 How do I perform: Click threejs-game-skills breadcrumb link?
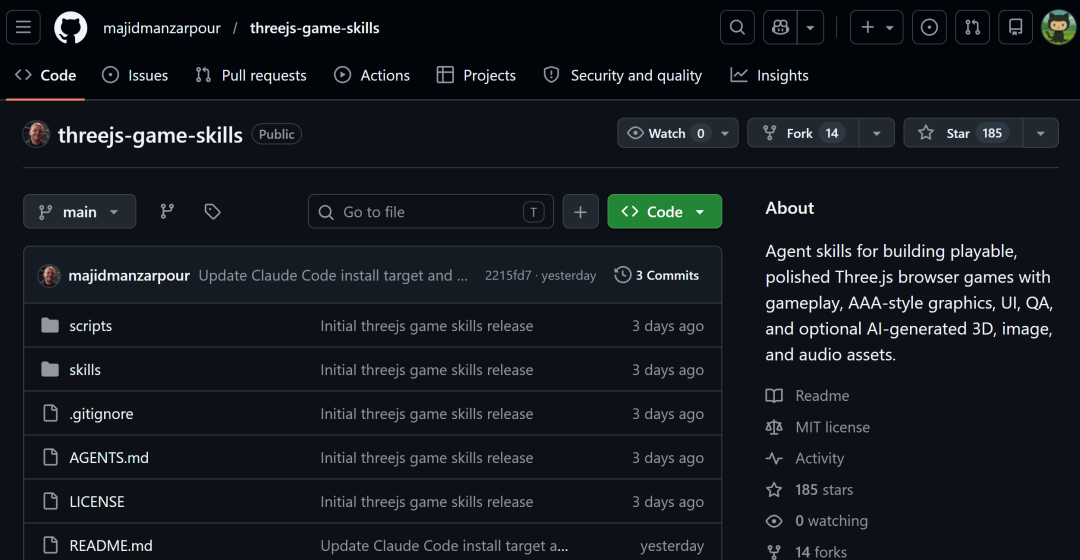click(x=315, y=28)
